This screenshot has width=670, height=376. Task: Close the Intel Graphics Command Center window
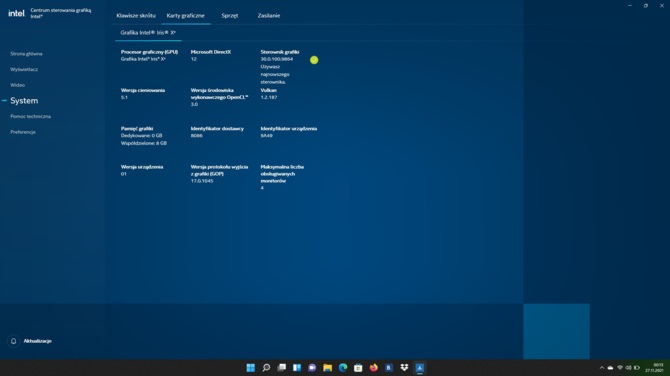tap(661, 6)
